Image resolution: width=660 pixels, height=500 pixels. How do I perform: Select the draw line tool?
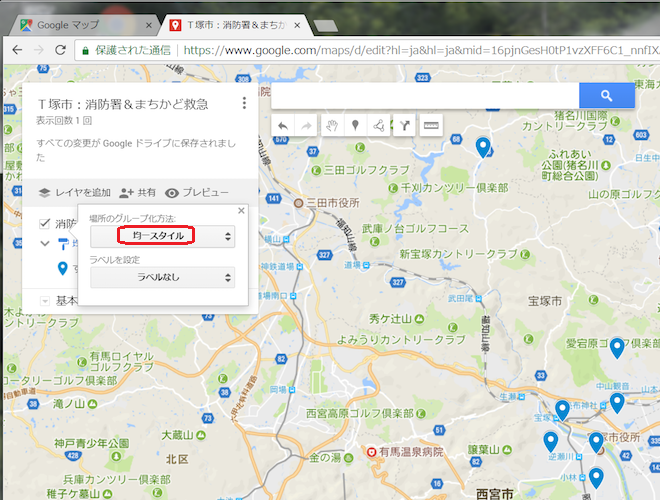[378, 125]
